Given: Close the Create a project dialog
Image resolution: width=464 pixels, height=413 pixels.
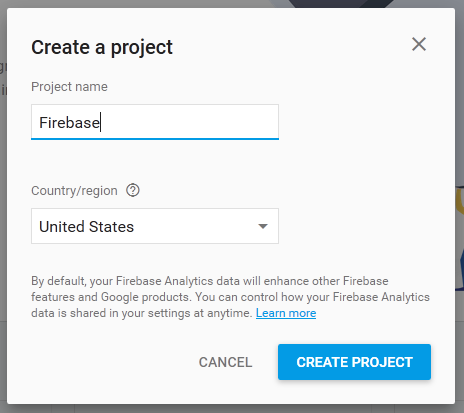Looking at the screenshot, I should tap(419, 44).
